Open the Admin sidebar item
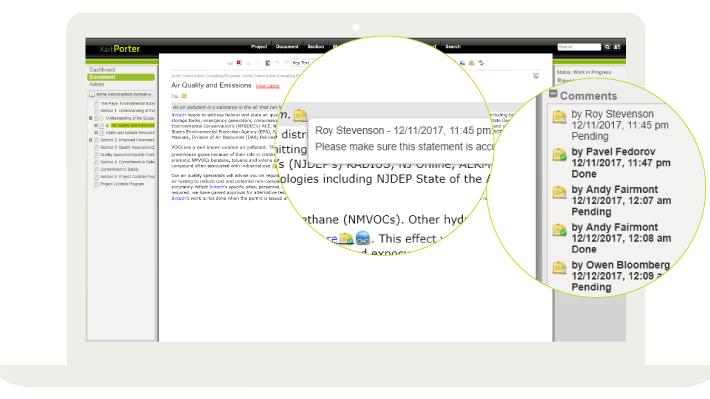This screenshot has width=710, height=399. coord(96,84)
